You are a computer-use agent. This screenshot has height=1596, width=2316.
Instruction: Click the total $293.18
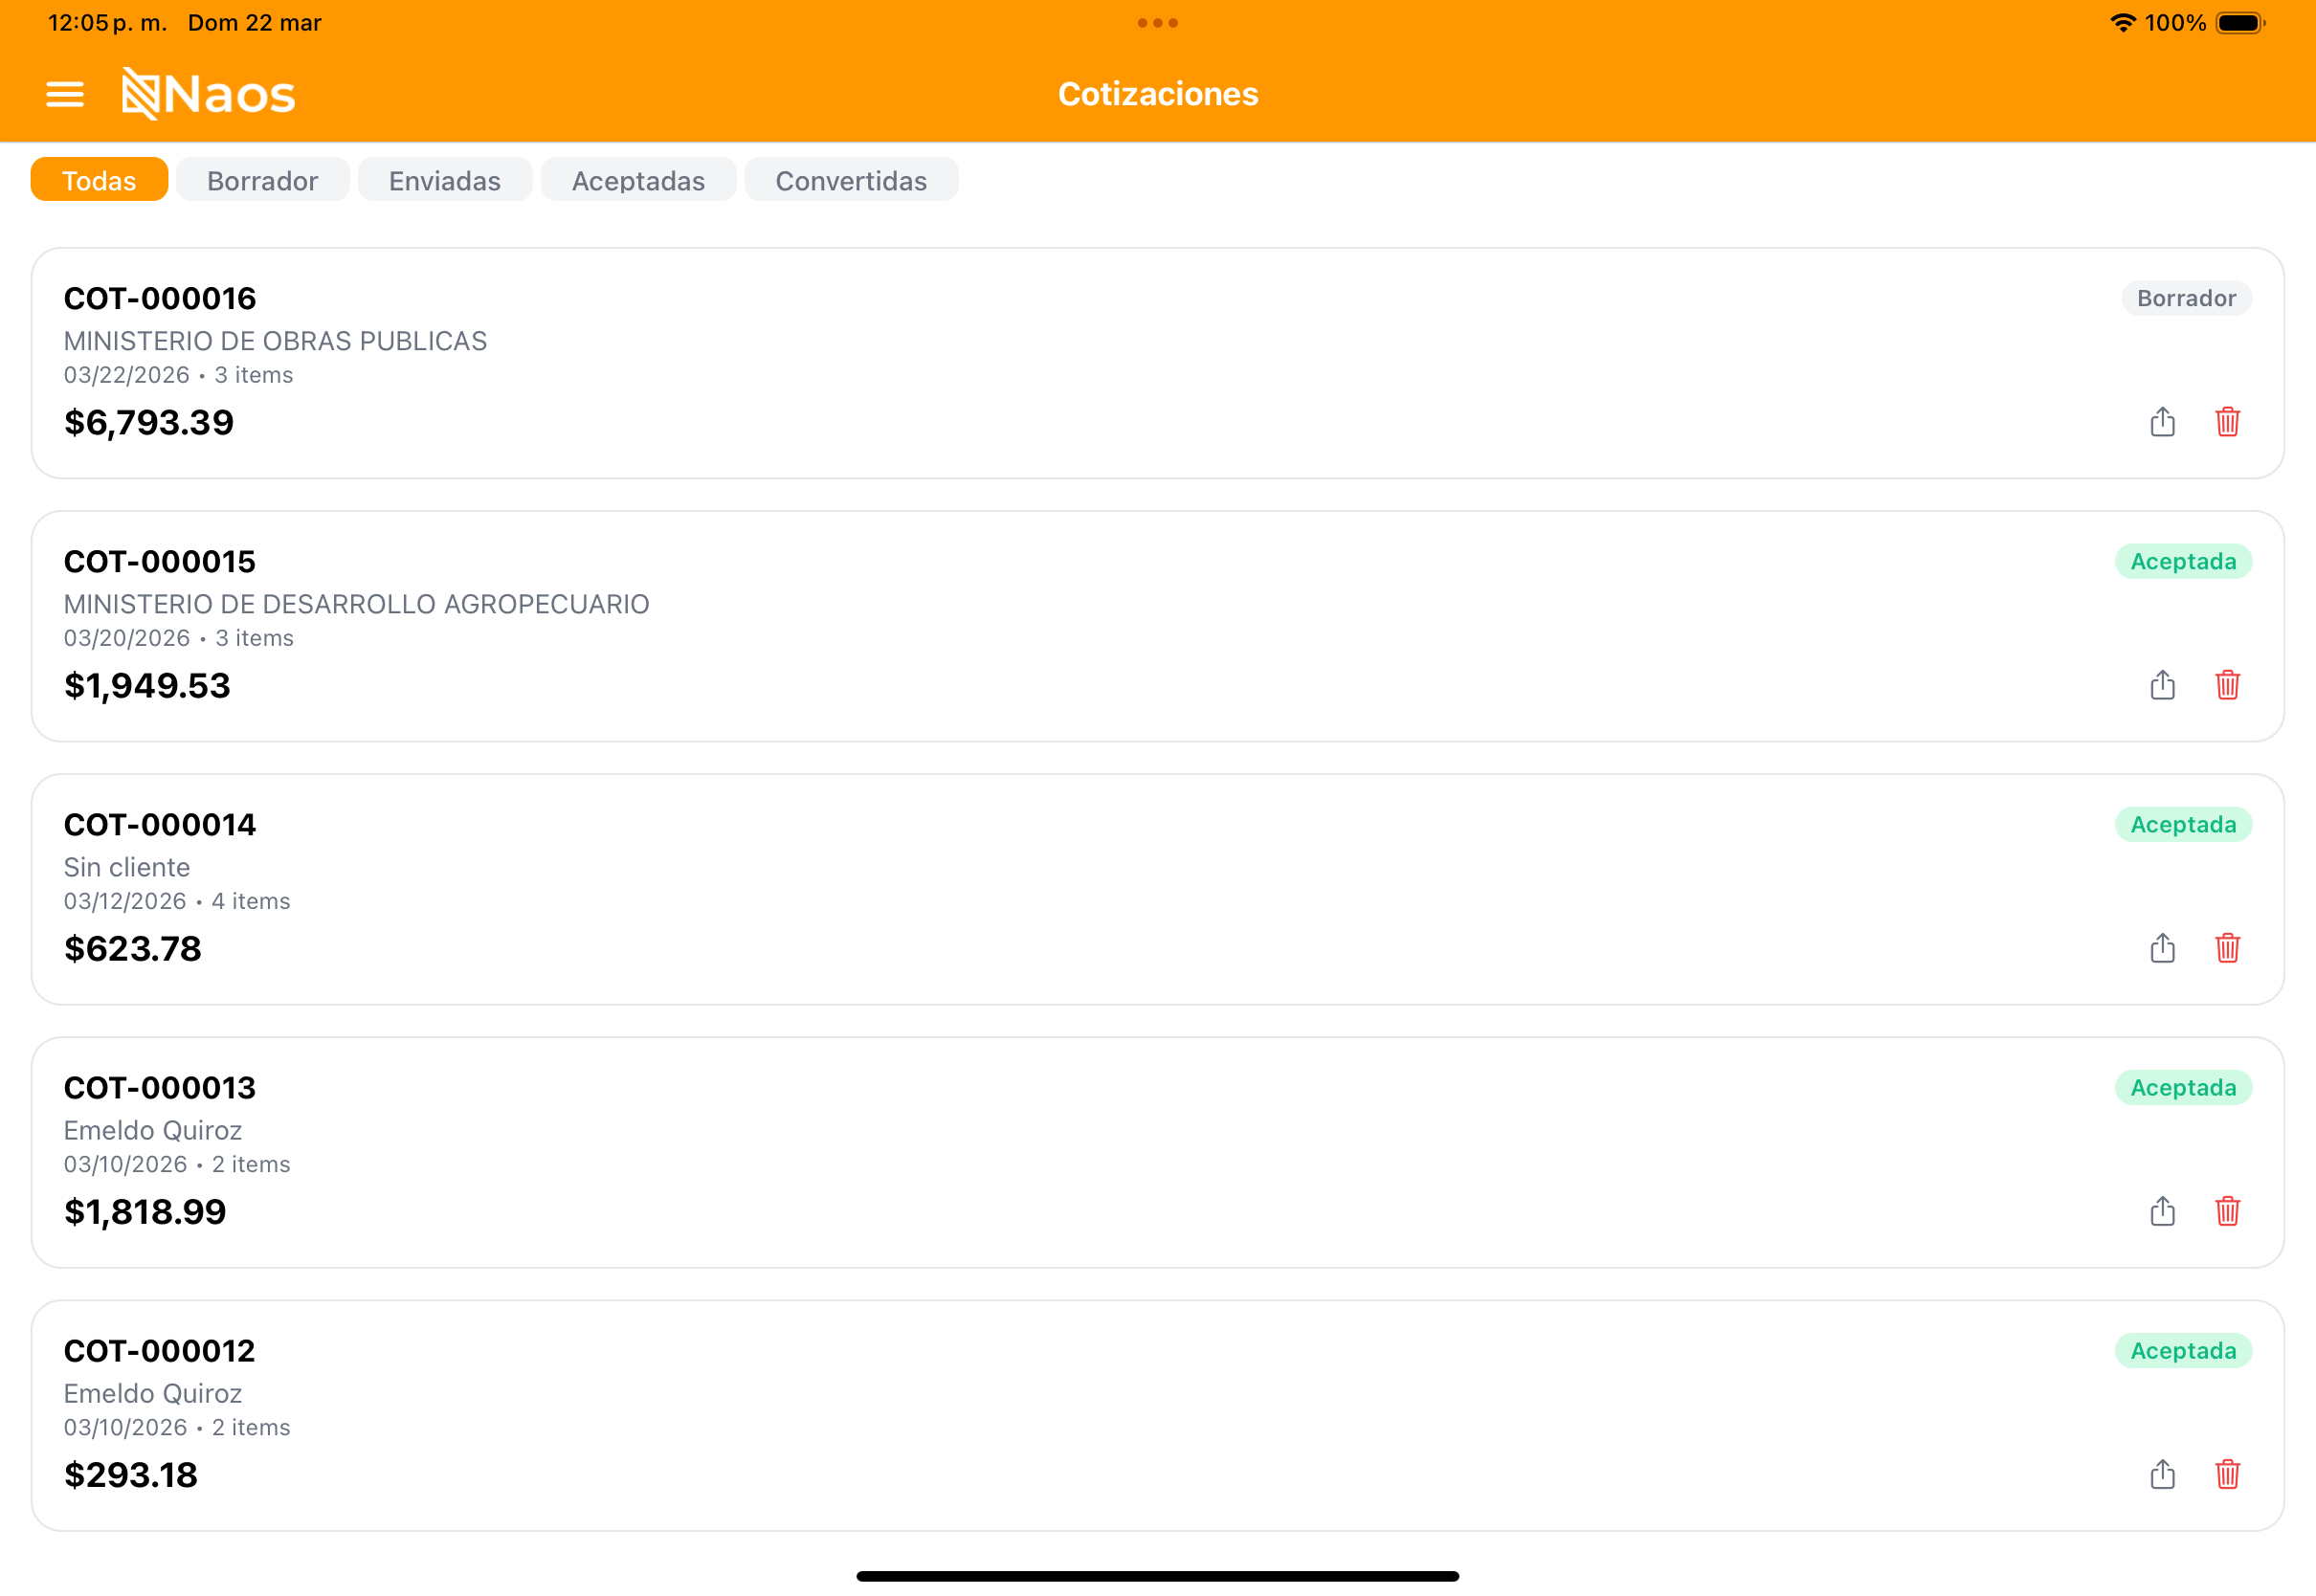coord(131,1474)
